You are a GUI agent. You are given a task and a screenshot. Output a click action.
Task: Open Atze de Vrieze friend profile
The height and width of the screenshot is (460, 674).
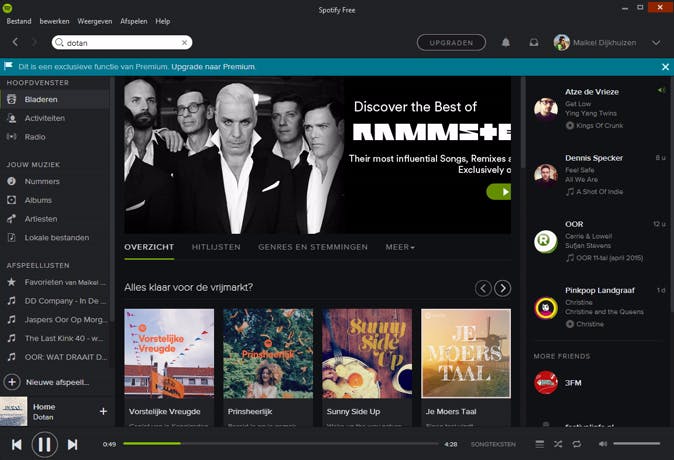pyautogui.click(x=592, y=92)
